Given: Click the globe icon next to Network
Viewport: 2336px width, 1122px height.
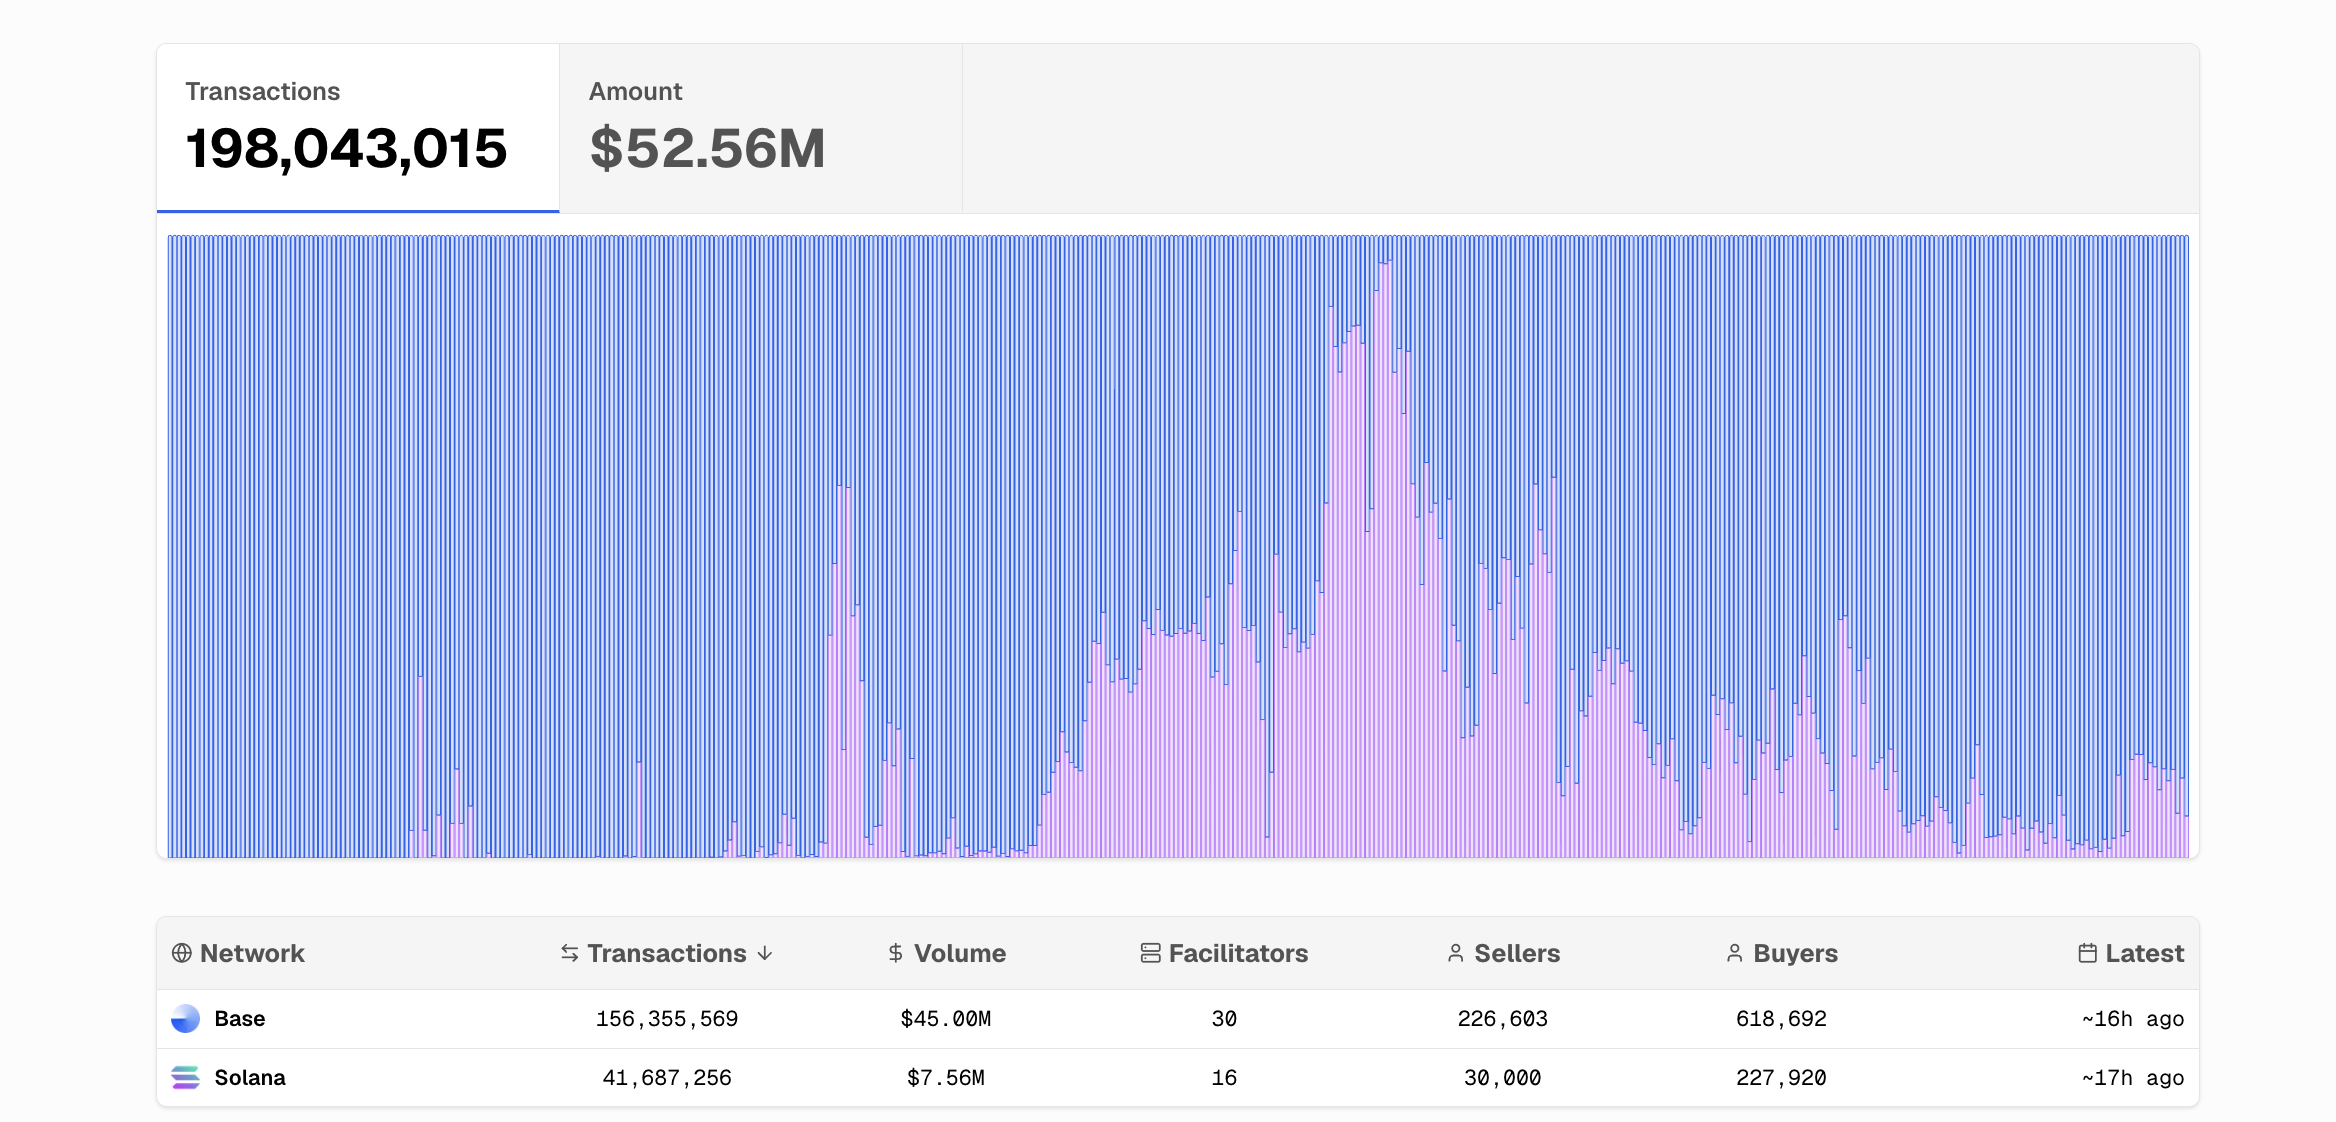Looking at the screenshot, I should coord(182,953).
